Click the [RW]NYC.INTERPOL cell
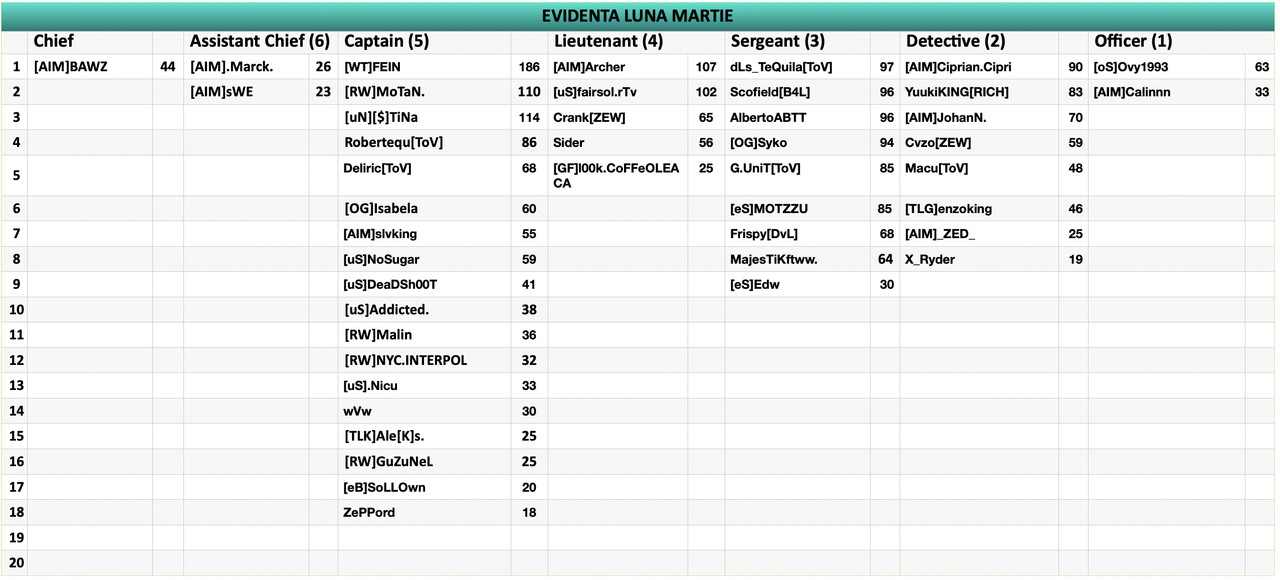Viewport: 1280px width, 580px height. [424, 360]
